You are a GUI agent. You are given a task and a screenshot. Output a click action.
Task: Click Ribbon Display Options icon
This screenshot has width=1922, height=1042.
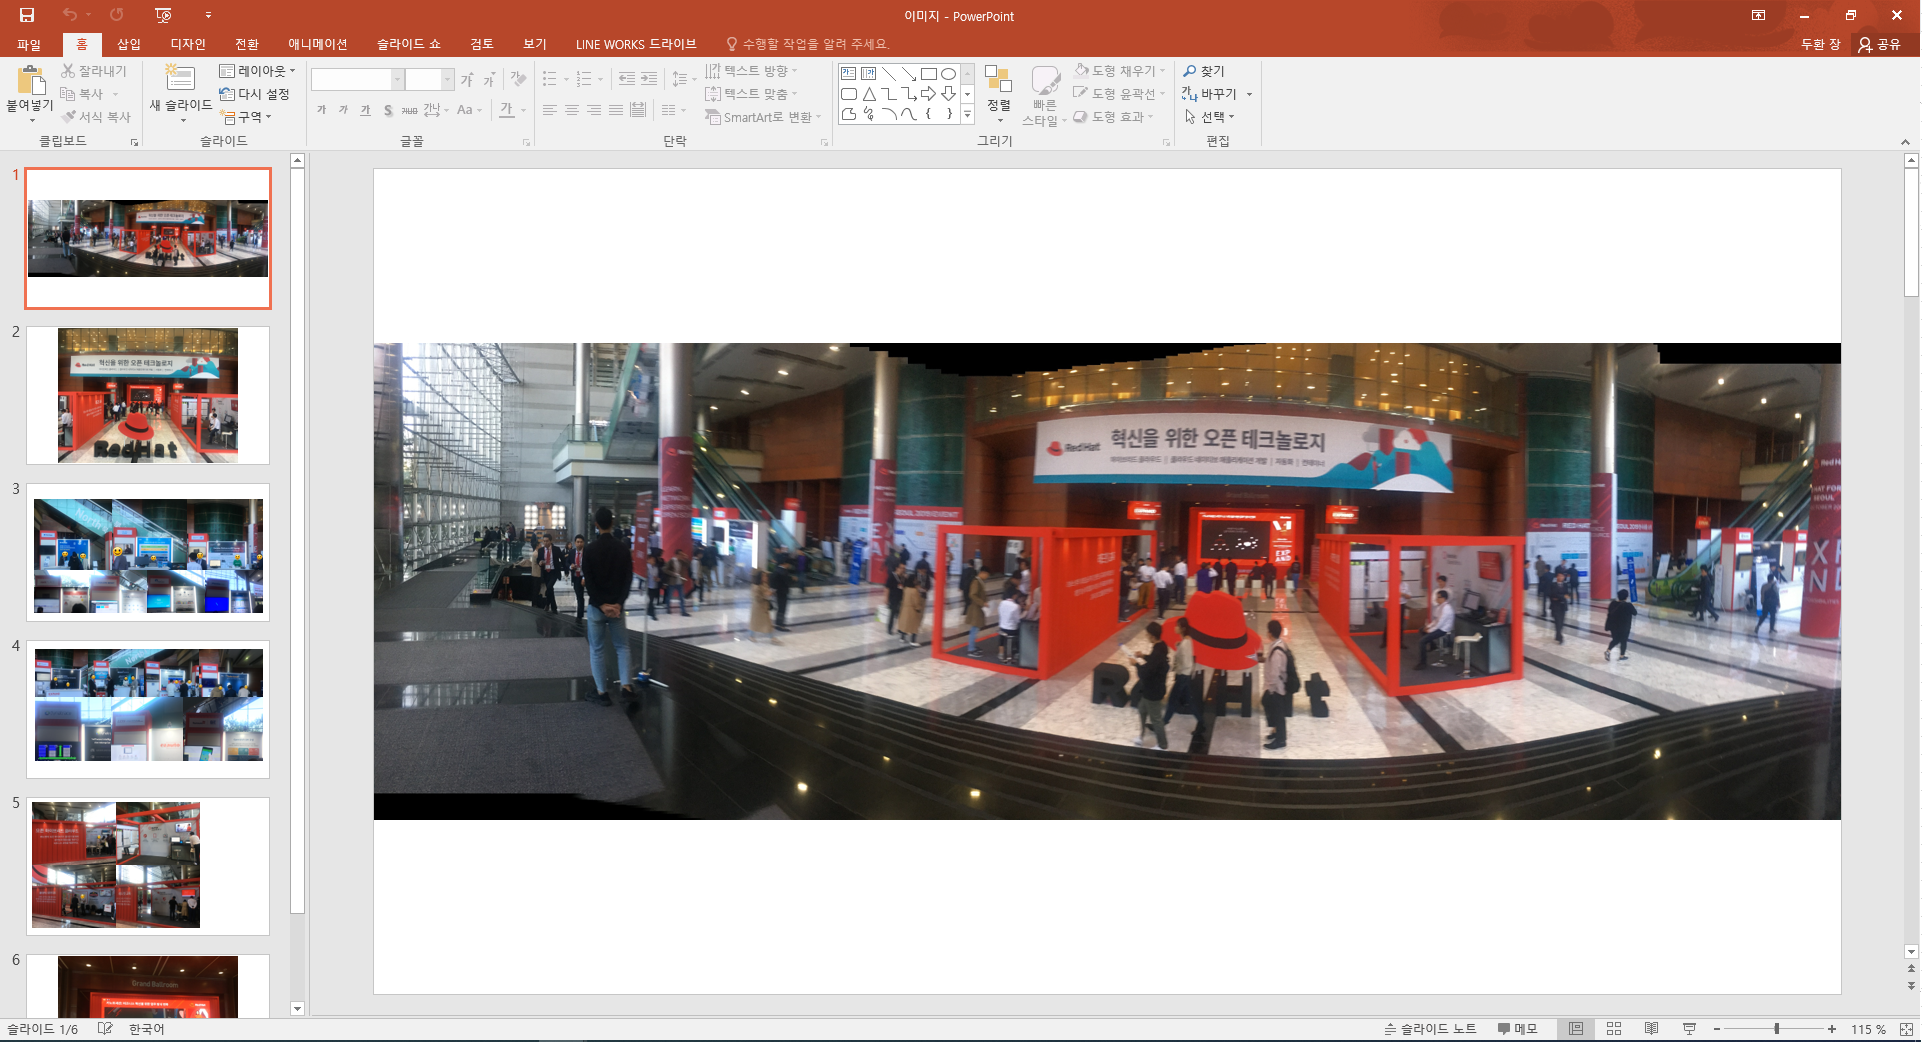(x=1758, y=15)
